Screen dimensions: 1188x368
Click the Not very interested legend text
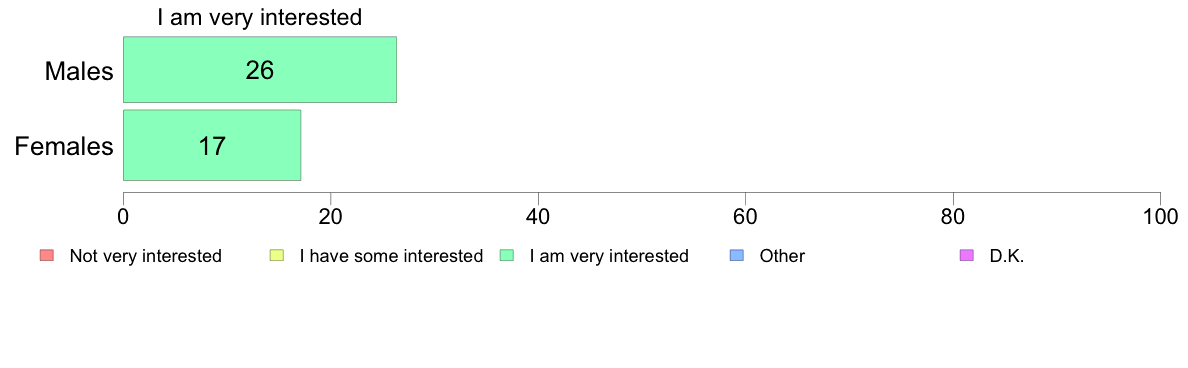(145, 256)
